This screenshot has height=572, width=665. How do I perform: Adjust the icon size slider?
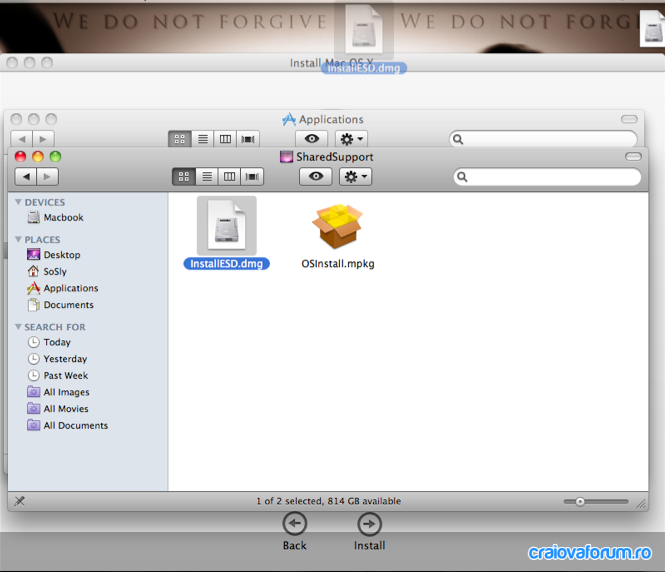pos(580,502)
